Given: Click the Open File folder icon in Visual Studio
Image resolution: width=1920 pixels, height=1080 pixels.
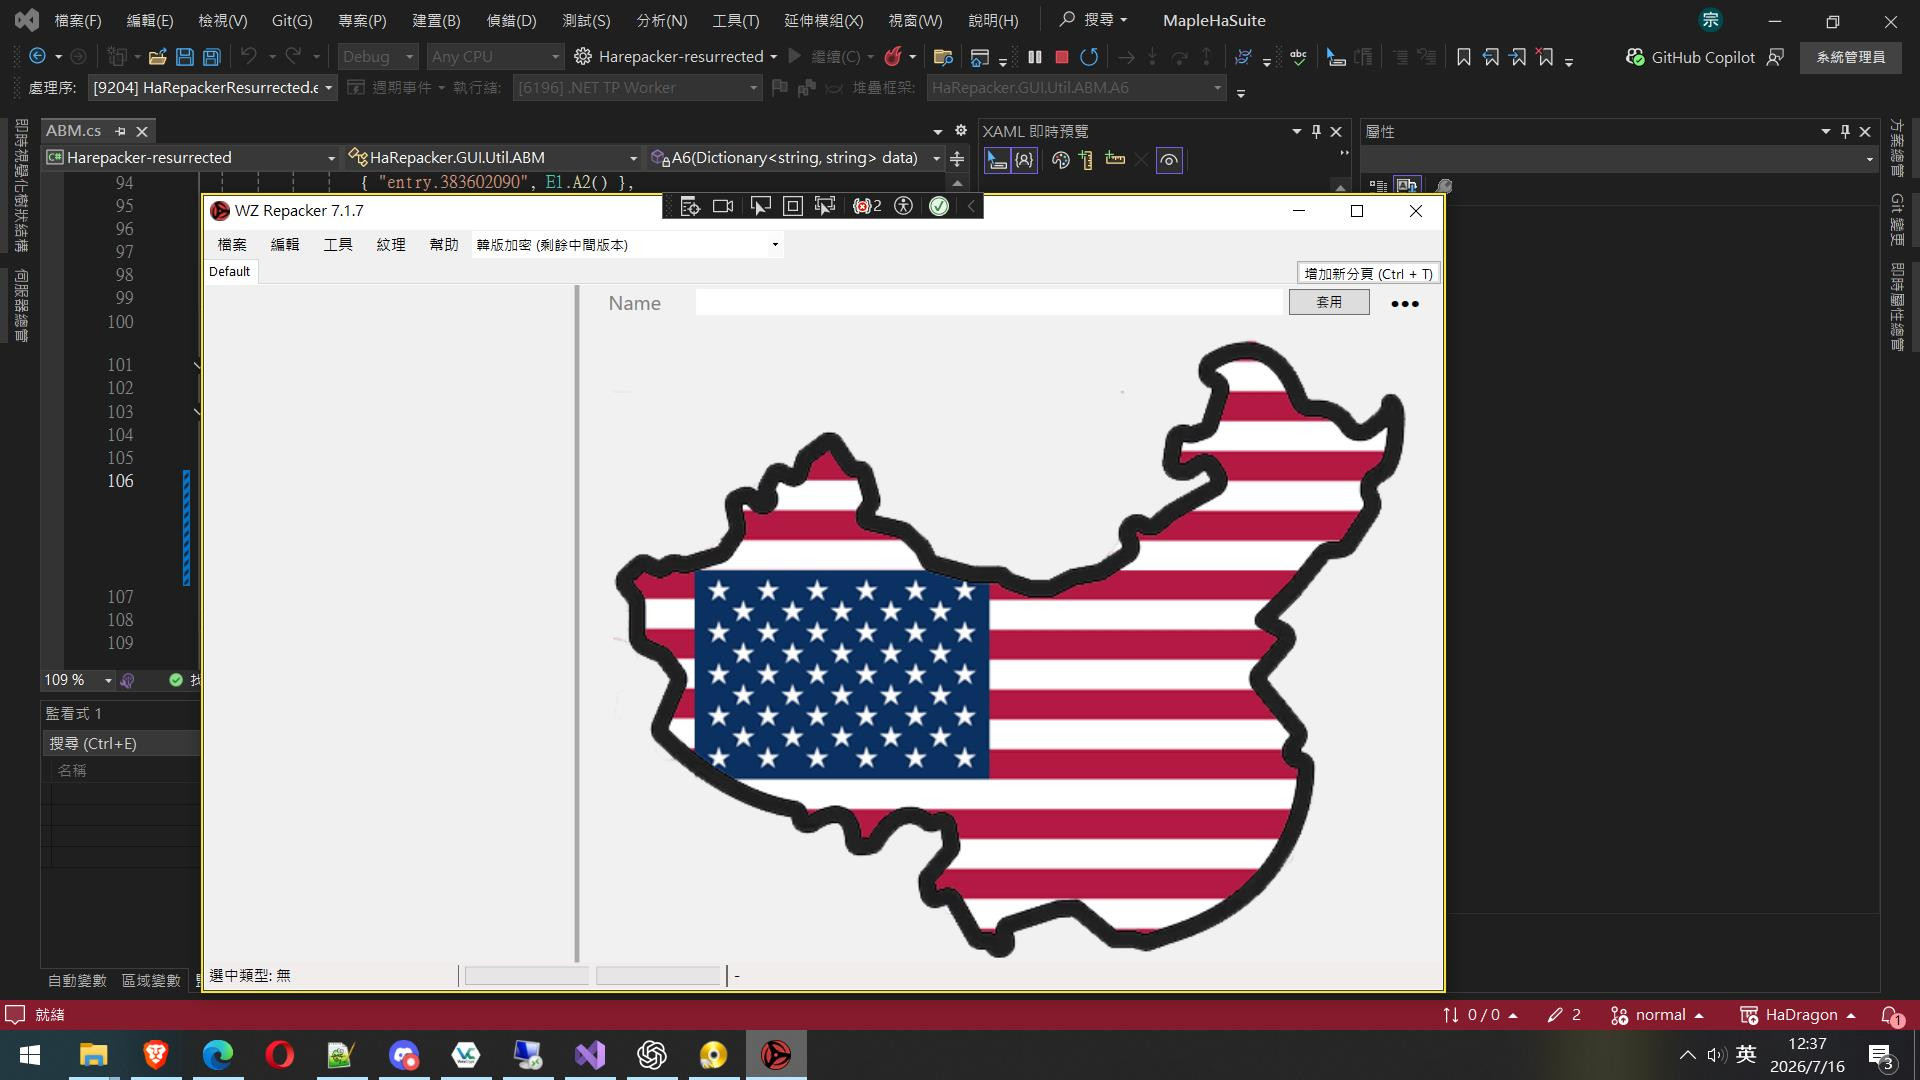Looking at the screenshot, I should (157, 57).
